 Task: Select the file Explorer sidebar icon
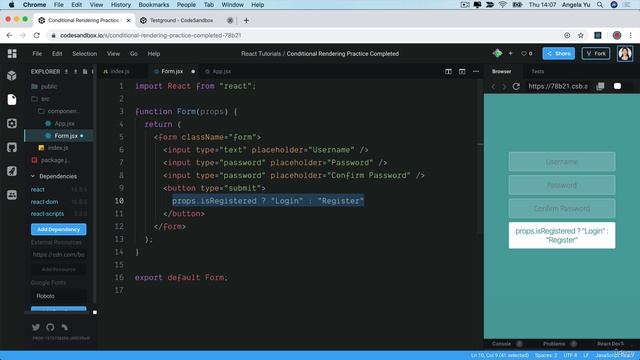(x=12, y=100)
